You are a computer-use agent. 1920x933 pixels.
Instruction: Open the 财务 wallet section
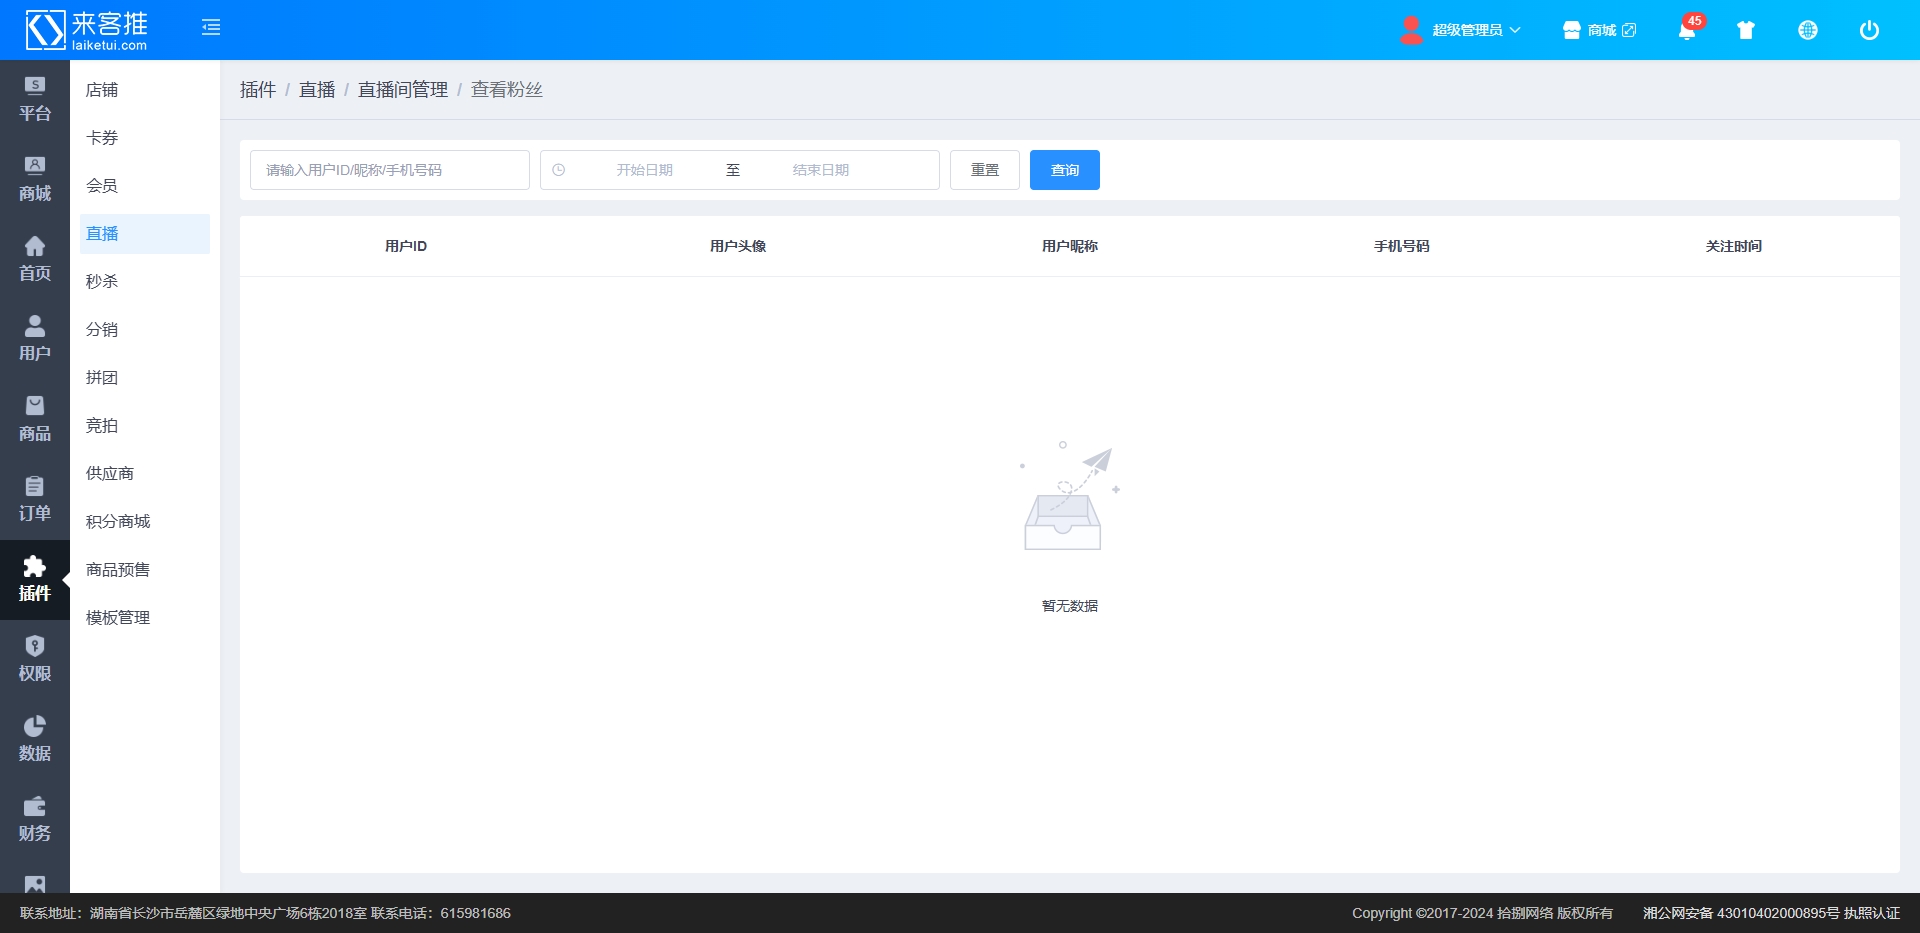[x=35, y=818]
